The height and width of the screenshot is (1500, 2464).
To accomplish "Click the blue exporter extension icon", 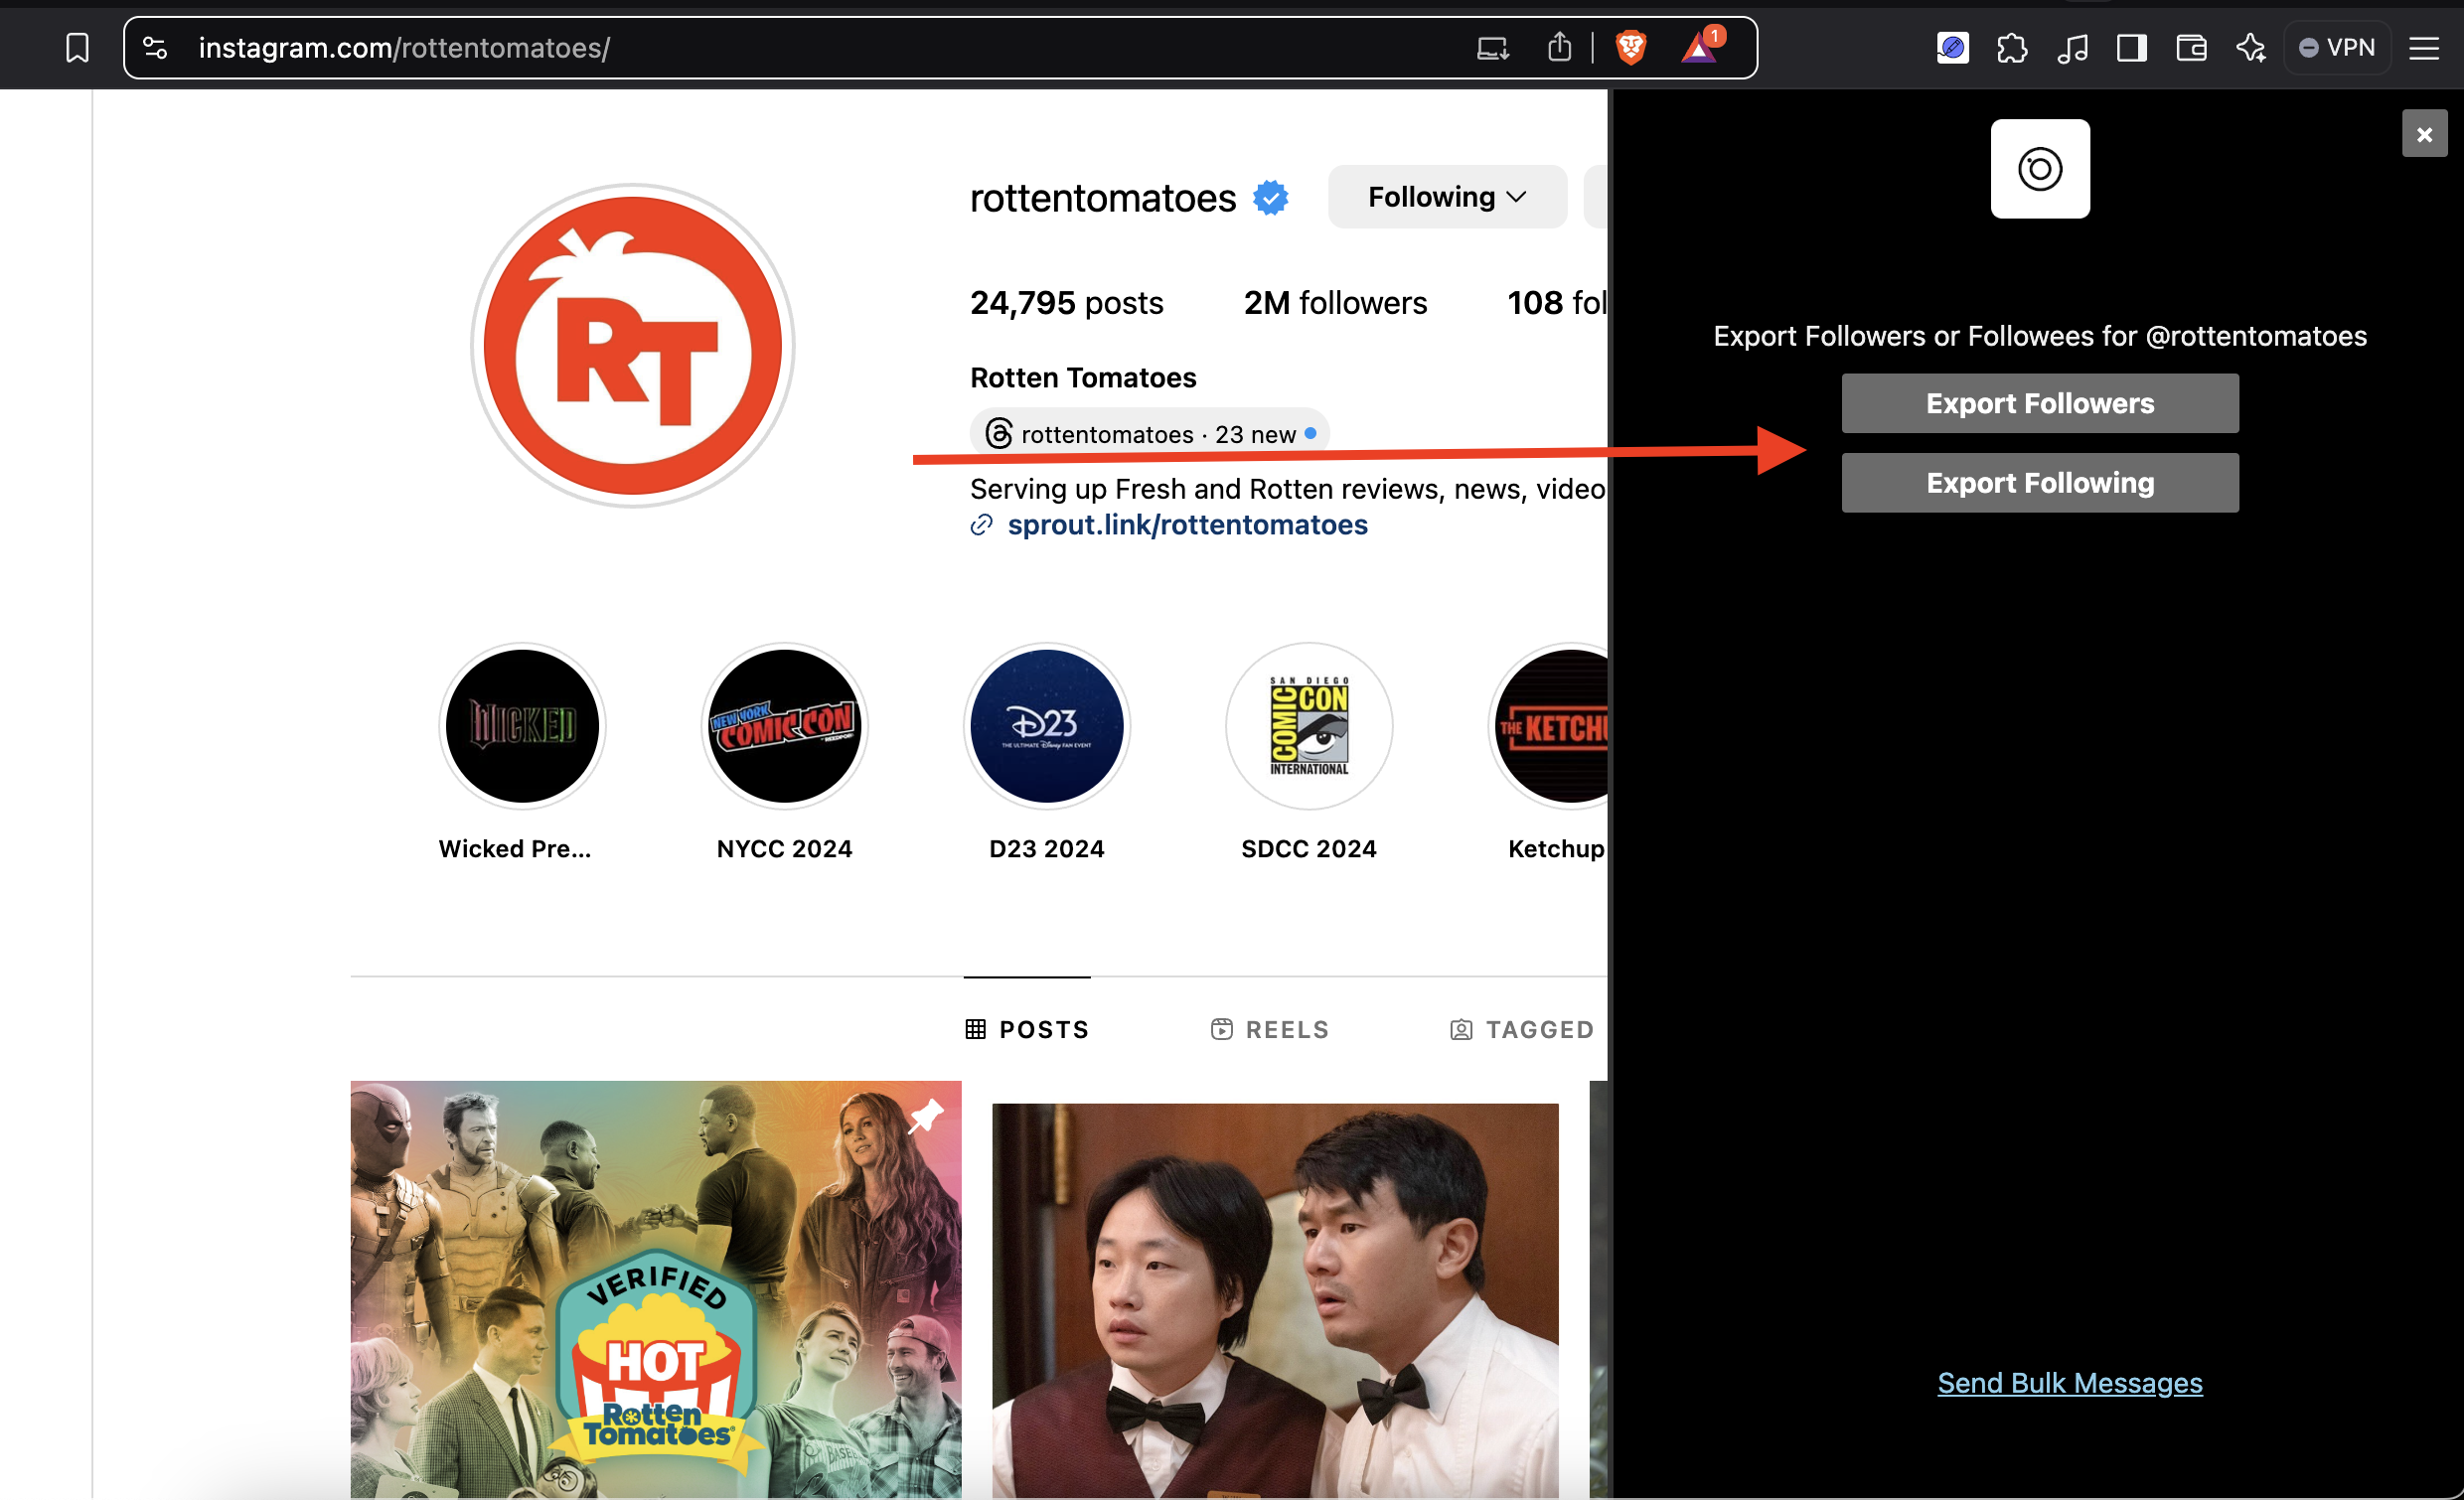I will 1952,48.
